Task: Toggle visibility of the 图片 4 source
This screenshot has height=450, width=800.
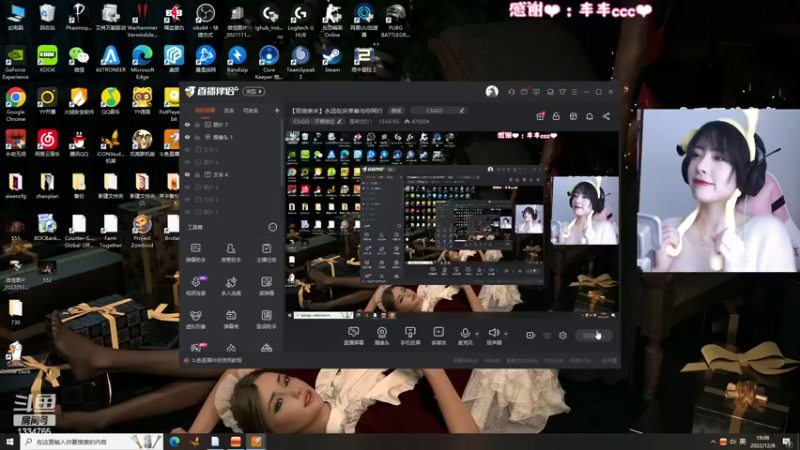Action: pos(187,187)
